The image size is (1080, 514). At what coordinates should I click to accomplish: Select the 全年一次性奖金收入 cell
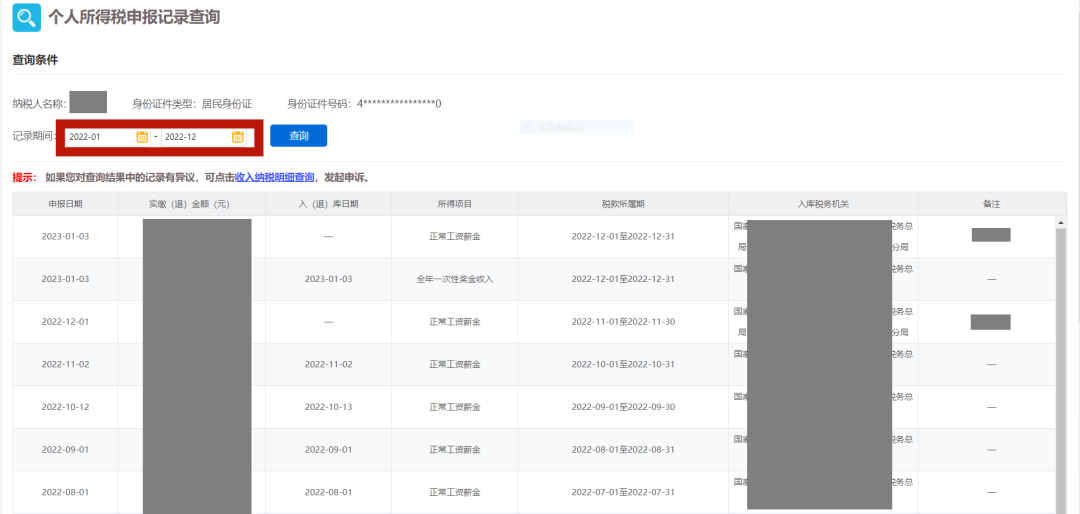point(455,279)
